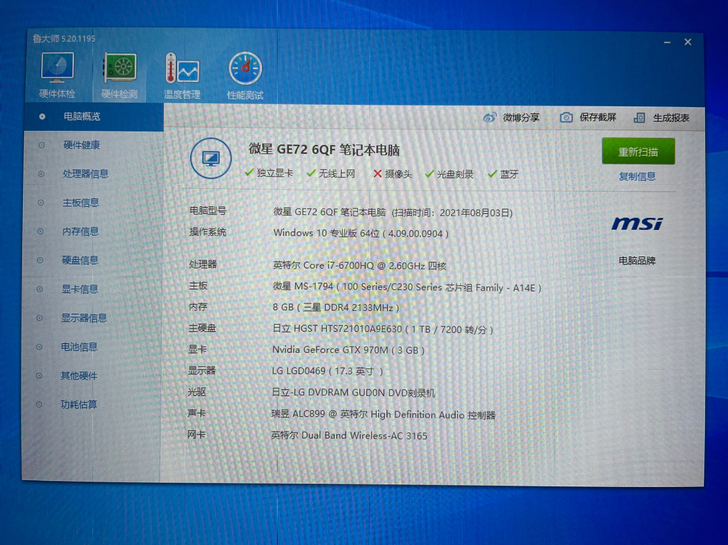Viewport: 728px width, 545px height.
Task: Click the red X beside 摄像头
Action: pos(377,174)
